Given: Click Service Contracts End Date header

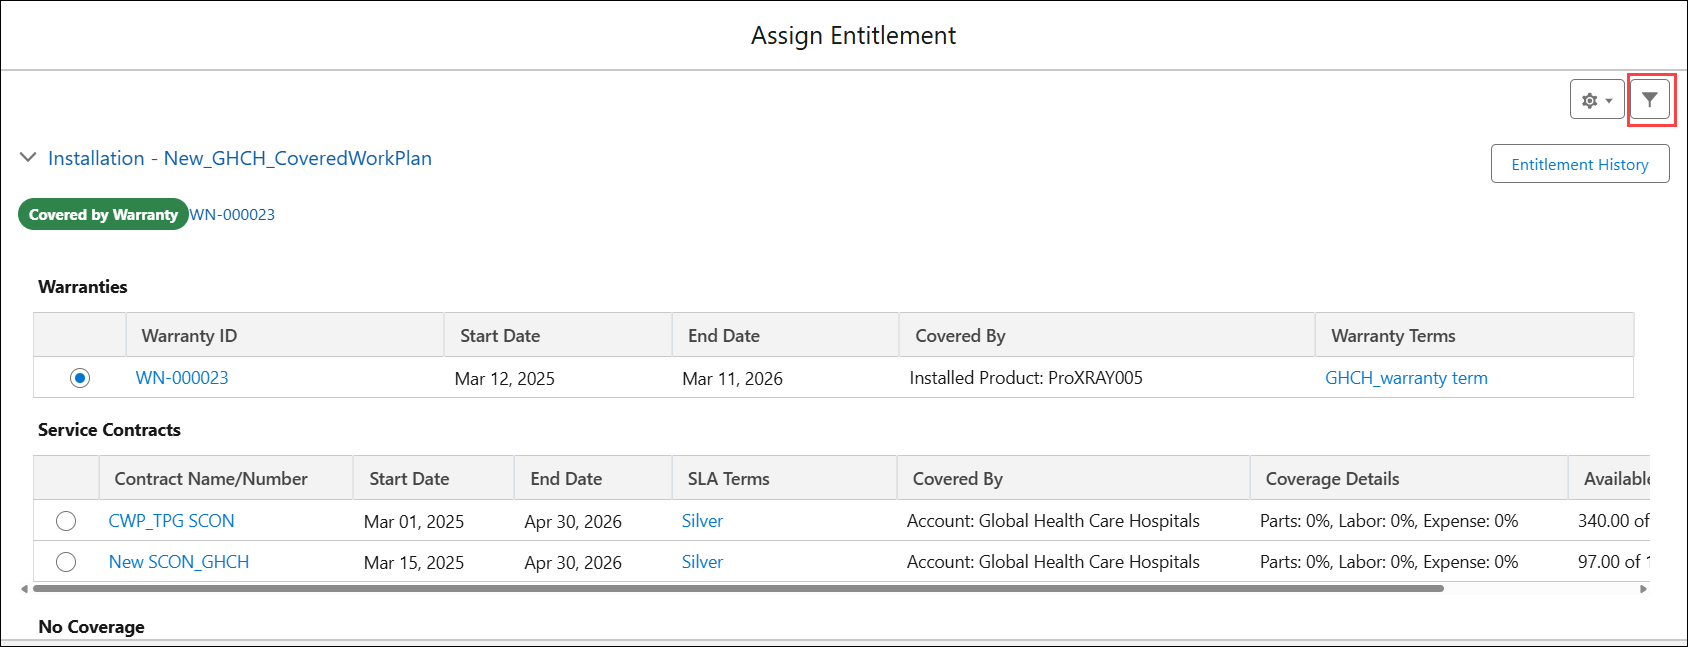Looking at the screenshot, I should (x=593, y=478).
